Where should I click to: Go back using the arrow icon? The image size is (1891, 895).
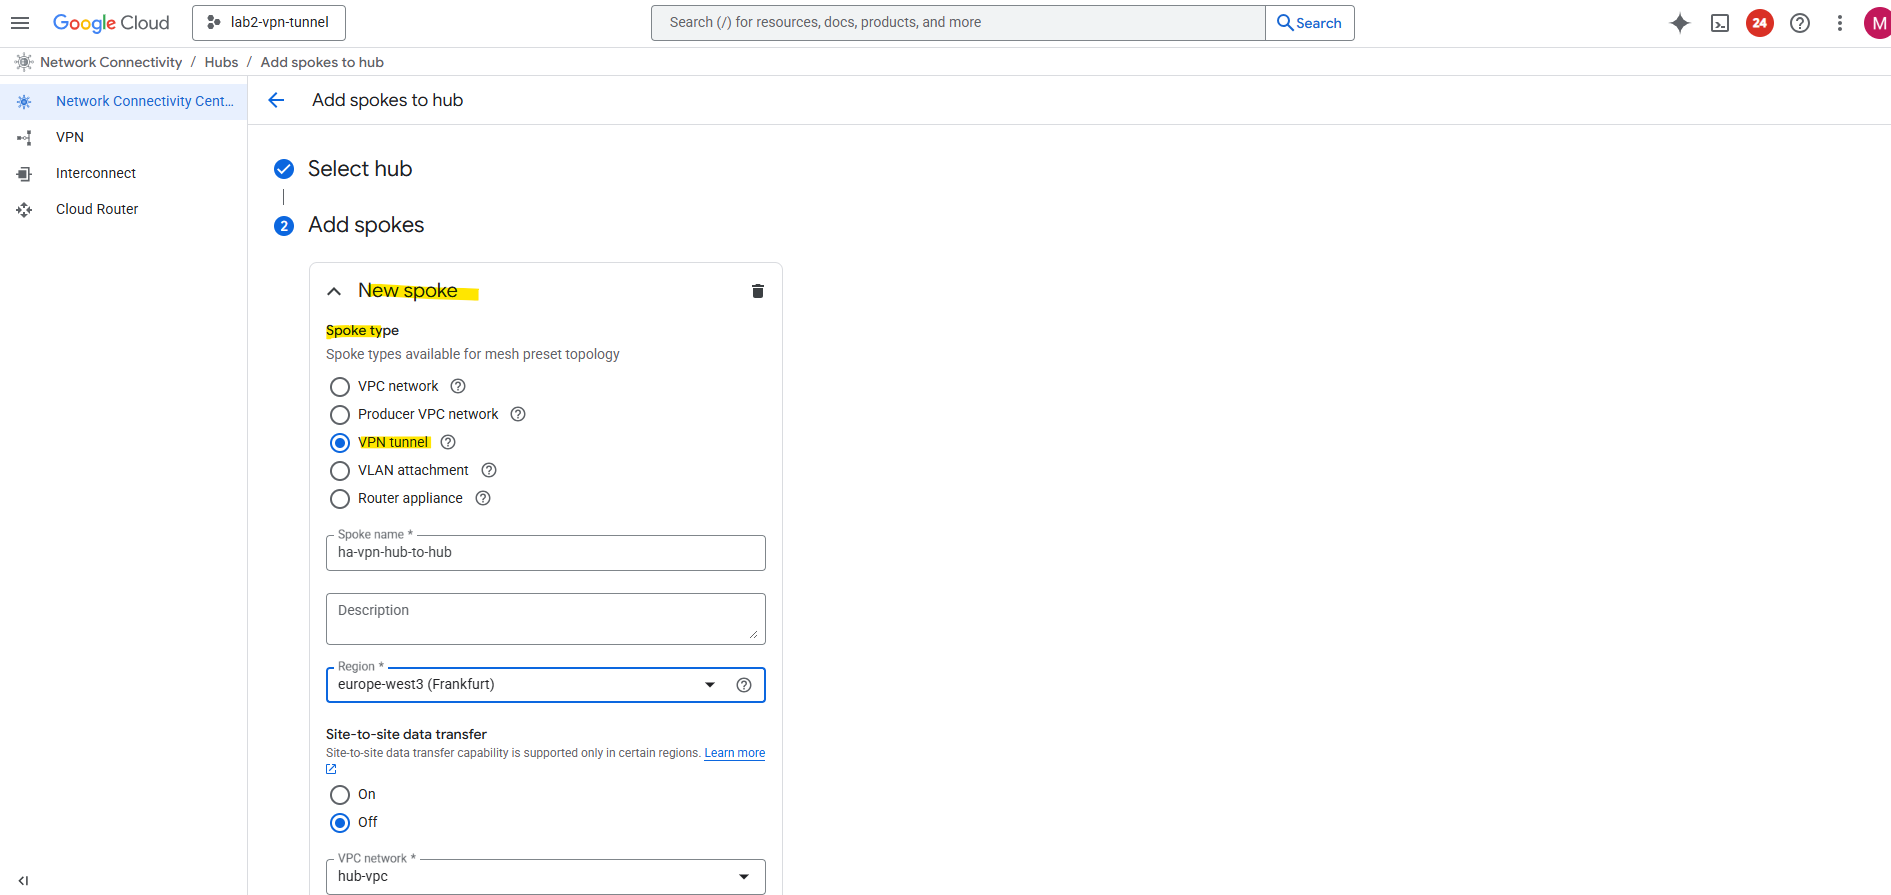pos(277,100)
